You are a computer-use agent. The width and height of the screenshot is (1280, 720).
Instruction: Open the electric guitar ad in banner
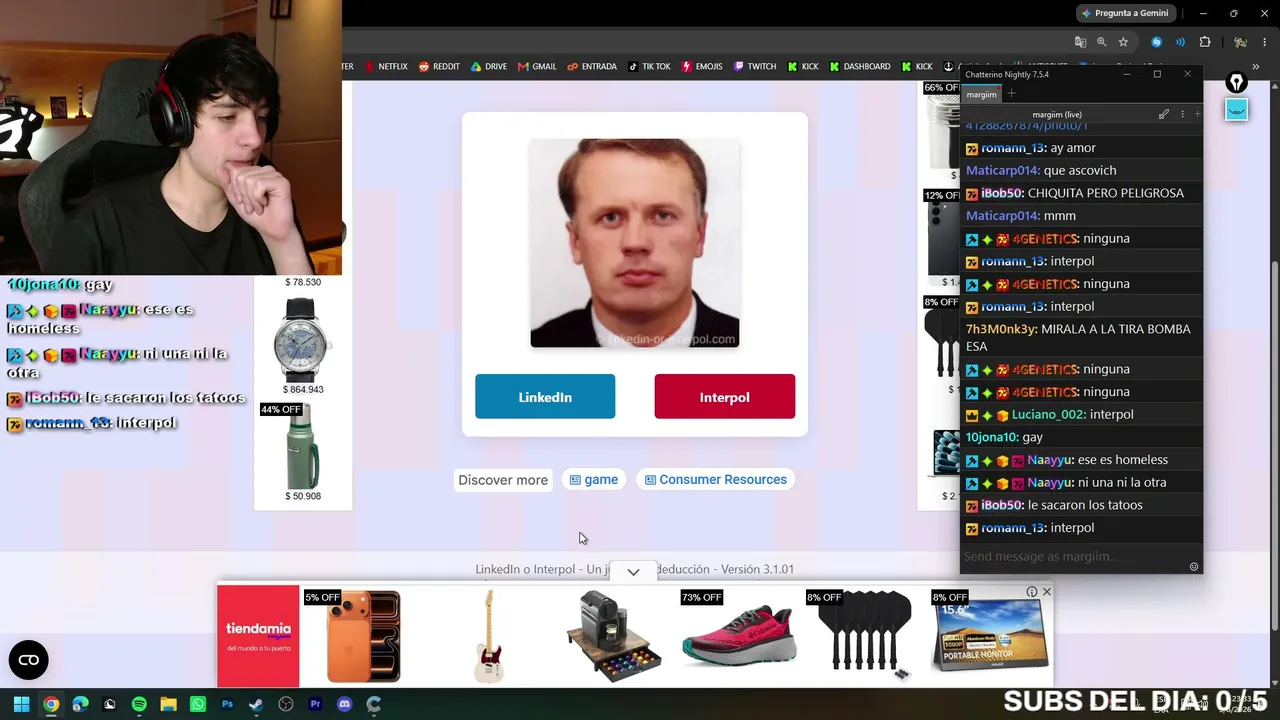tap(489, 637)
